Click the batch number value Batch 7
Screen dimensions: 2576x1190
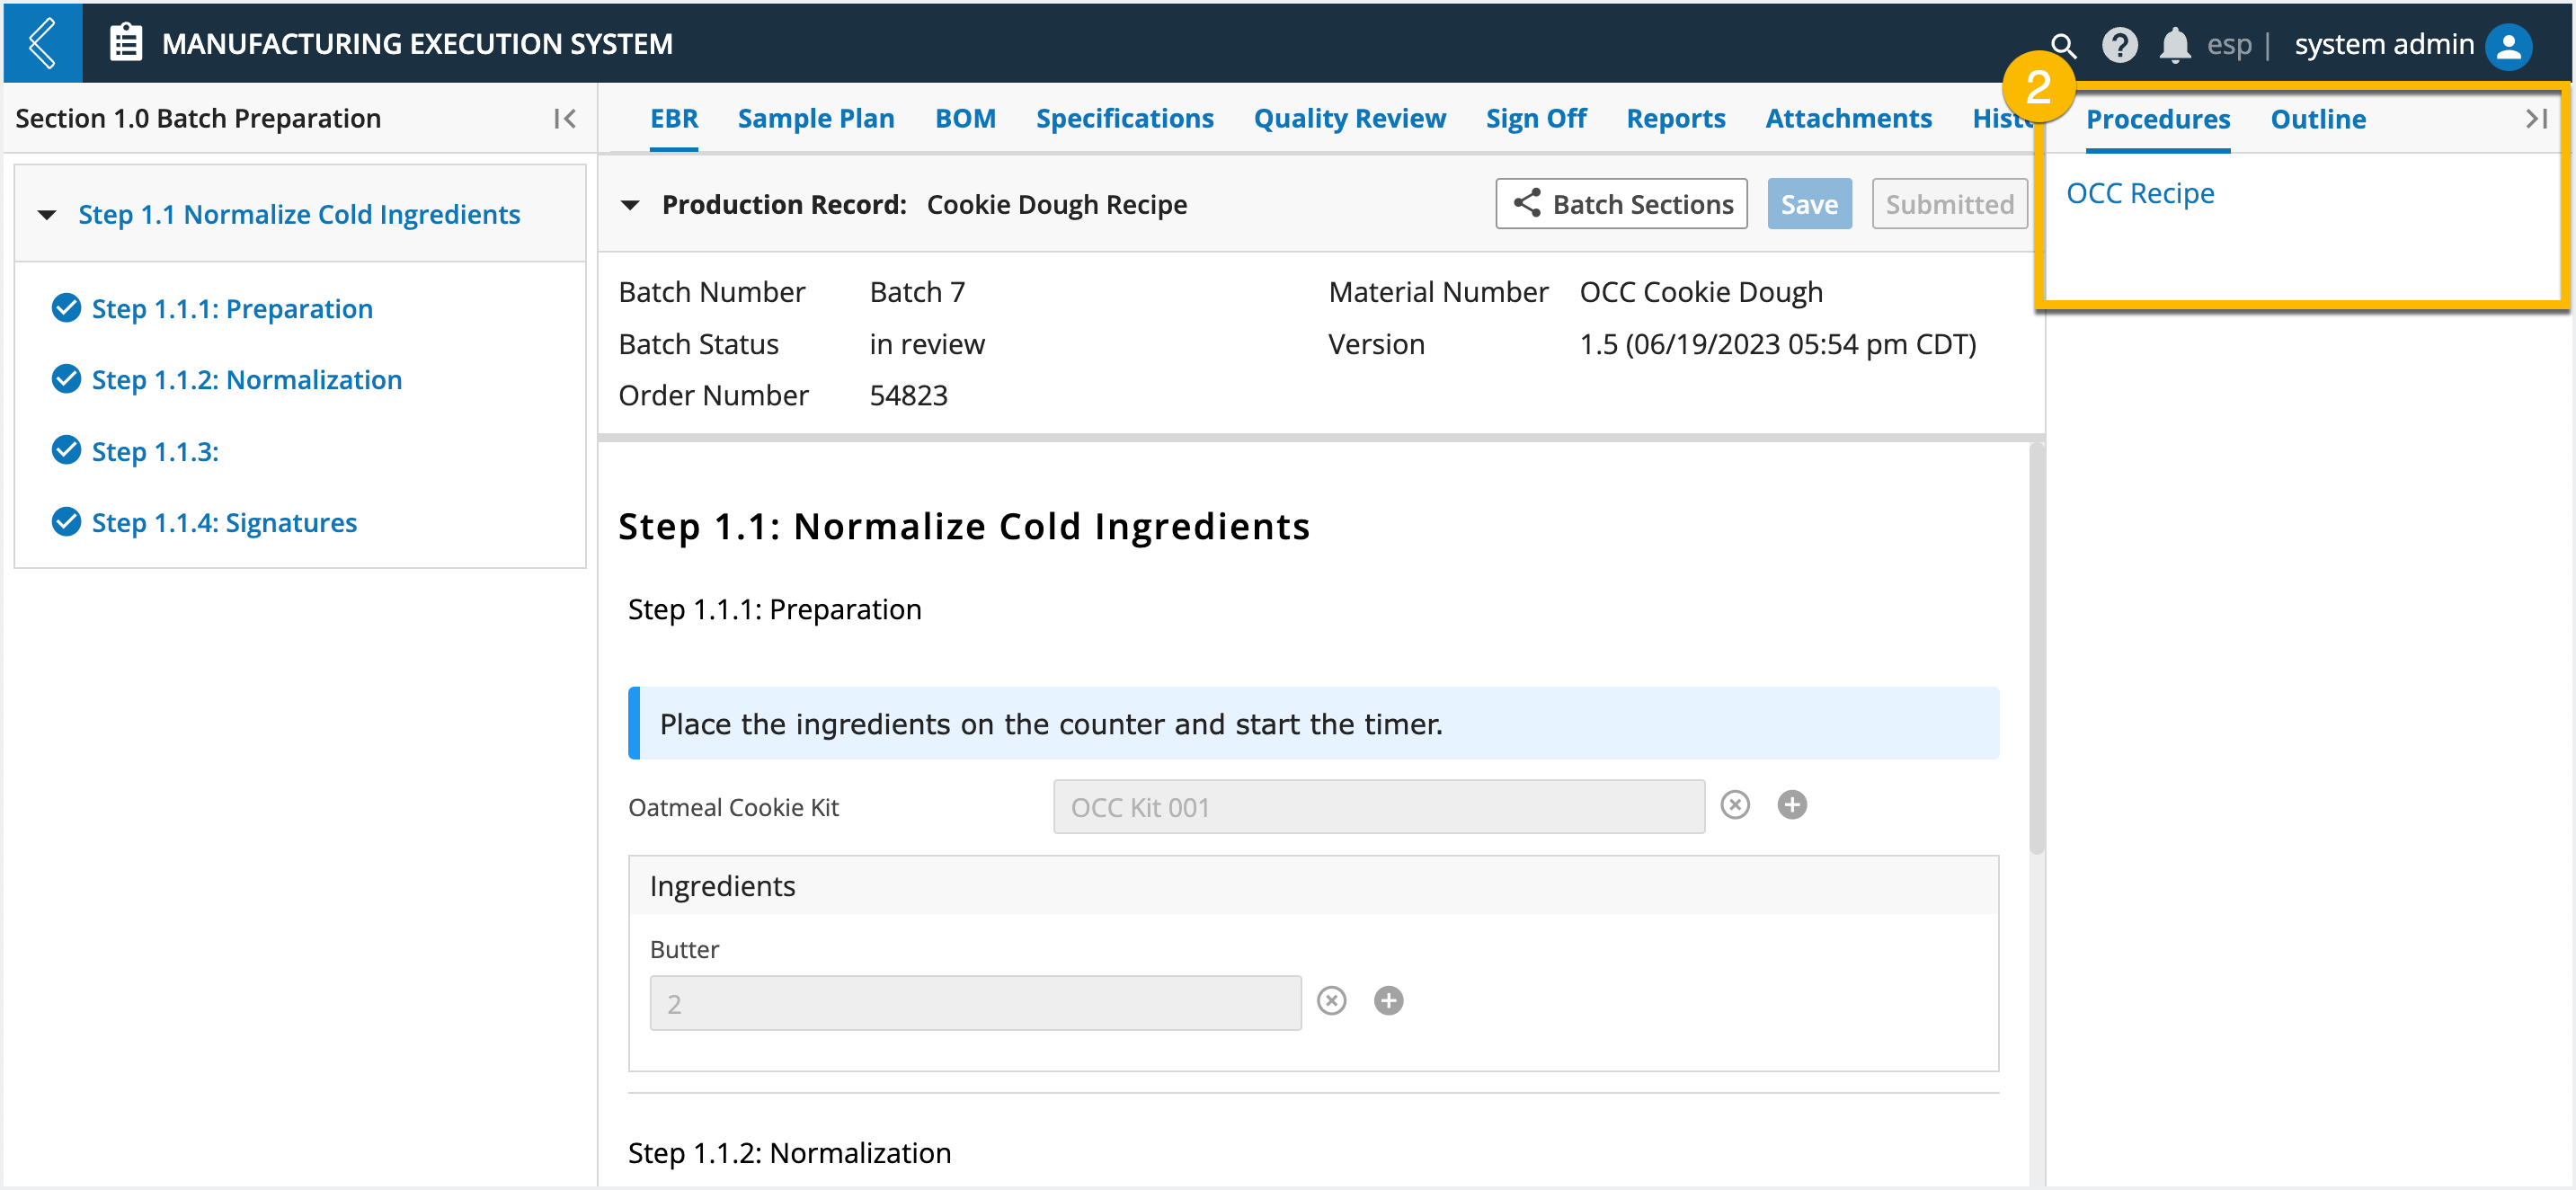pyautogui.click(x=917, y=292)
